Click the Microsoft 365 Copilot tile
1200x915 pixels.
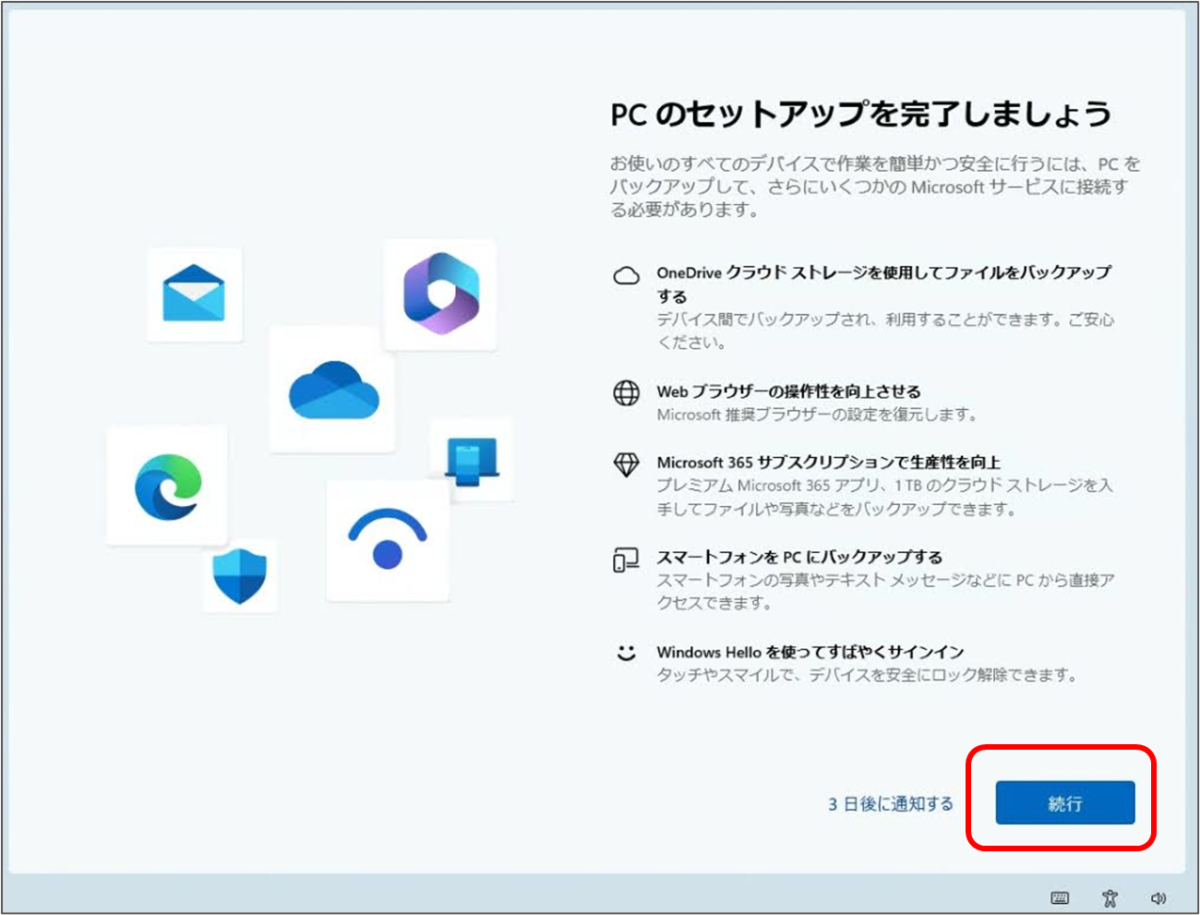point(440,294)
